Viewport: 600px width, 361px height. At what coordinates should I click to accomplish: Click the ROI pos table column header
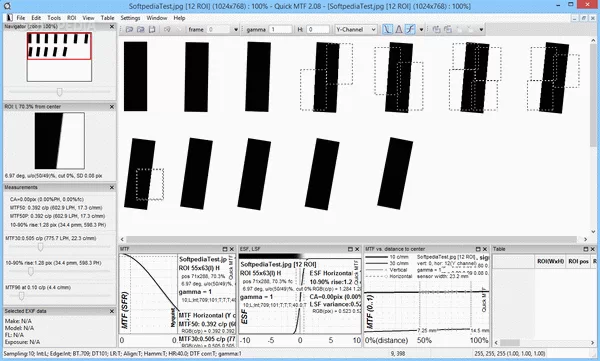[x=579, y=261]
